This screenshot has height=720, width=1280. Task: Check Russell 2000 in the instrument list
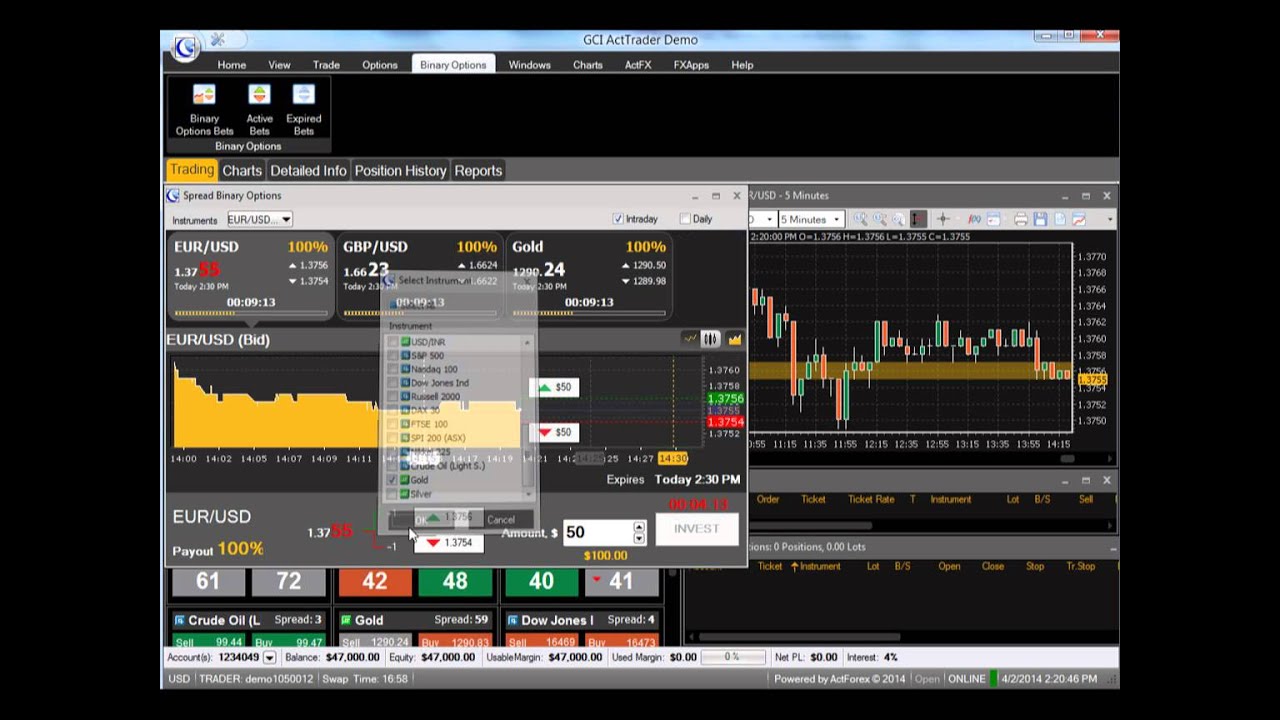tap(392, 397)
